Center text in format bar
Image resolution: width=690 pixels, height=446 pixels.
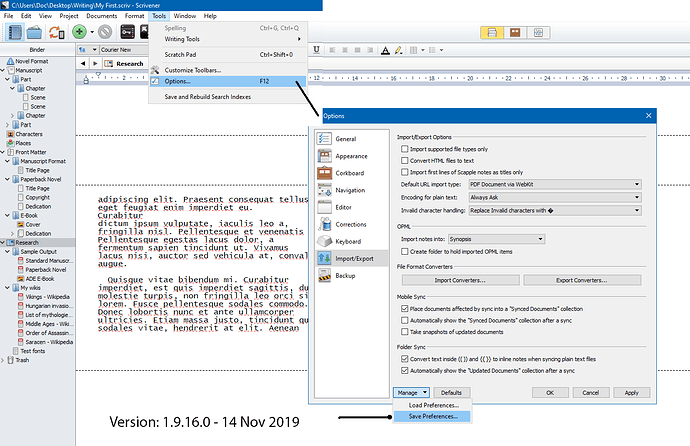(345, 50)
